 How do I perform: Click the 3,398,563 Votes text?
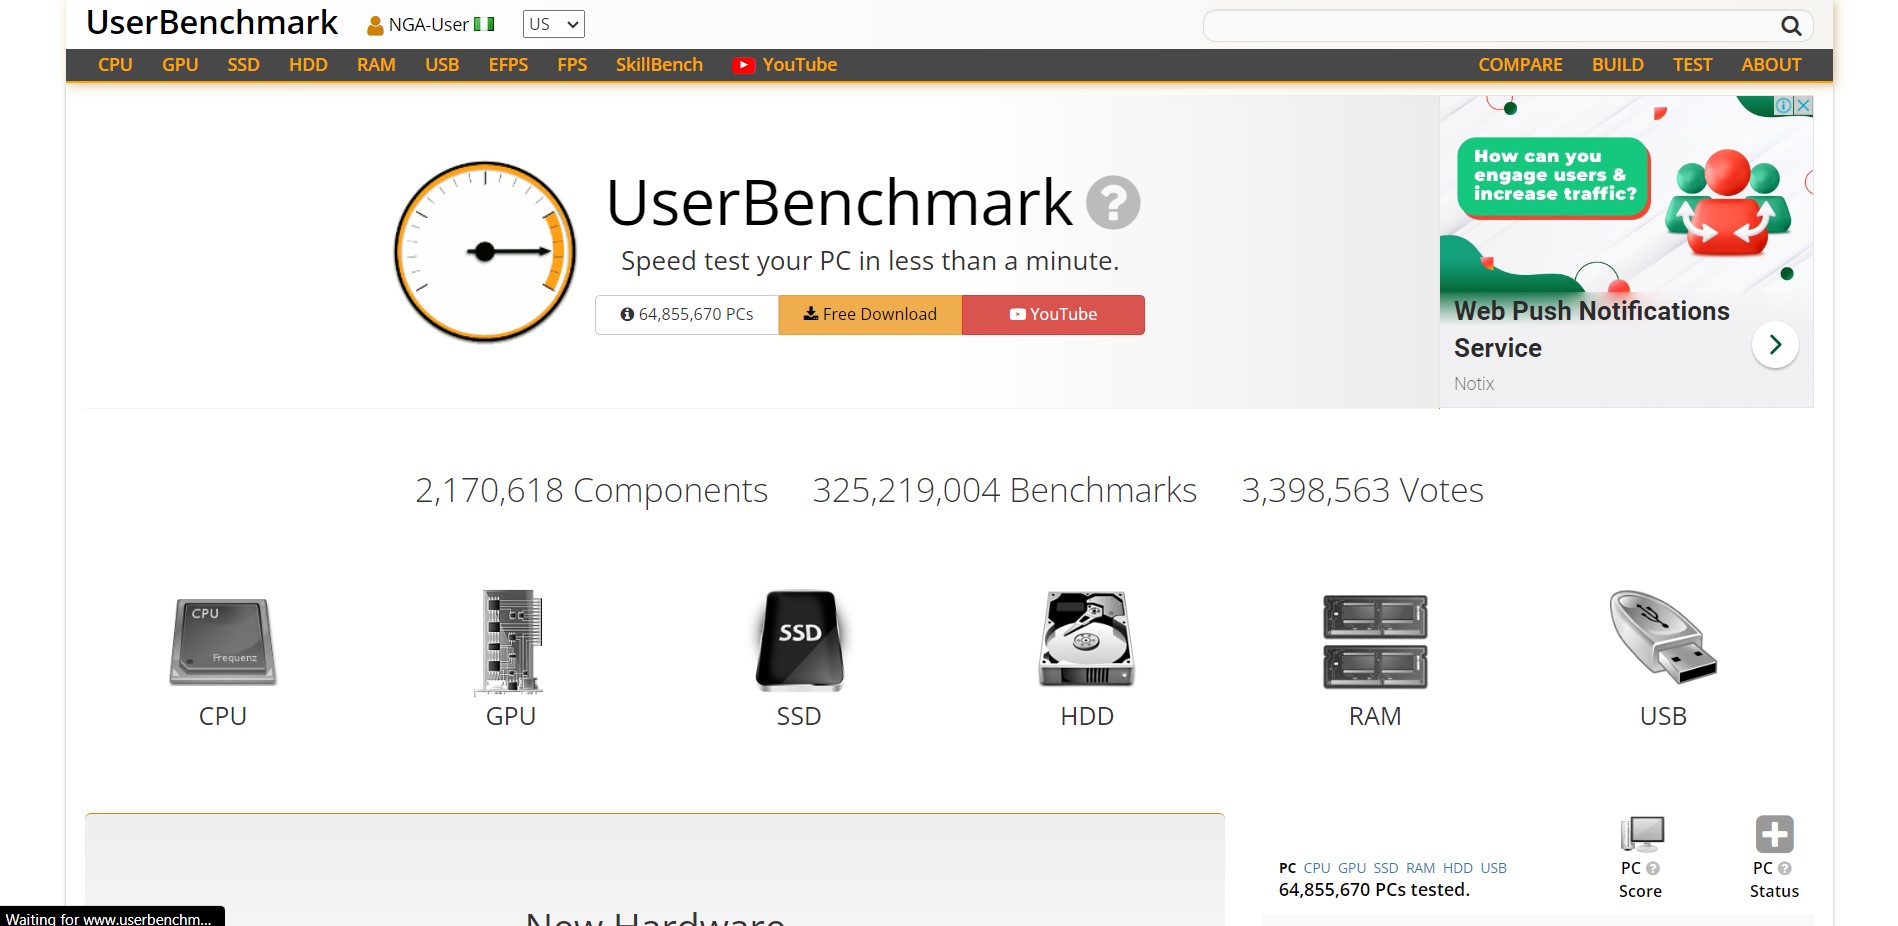(x=1362, y=490)
